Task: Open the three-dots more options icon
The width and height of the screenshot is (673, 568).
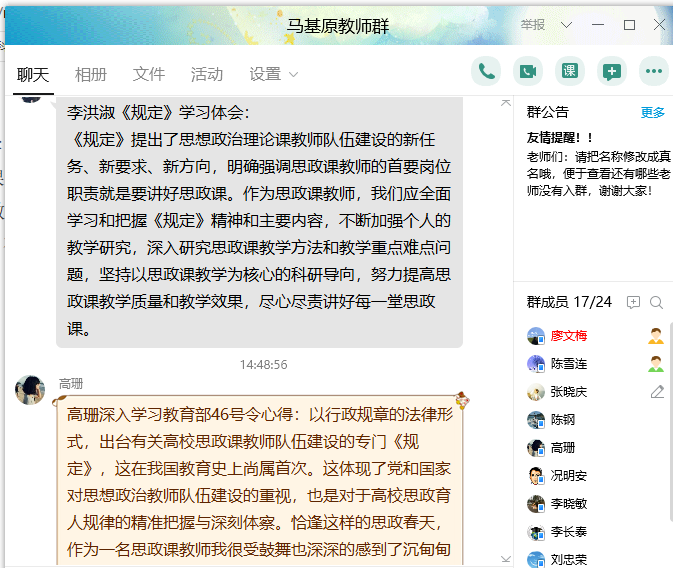Action: click(x=654, y=71)
